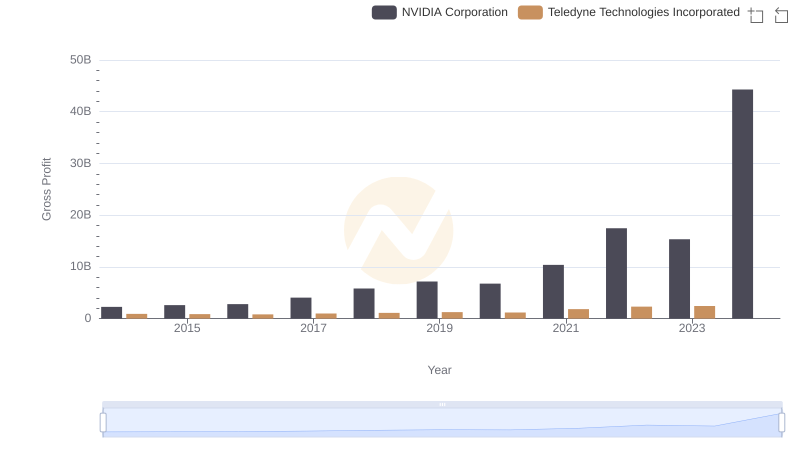Click the NVIDIA bar for 2021

(553, 292)
